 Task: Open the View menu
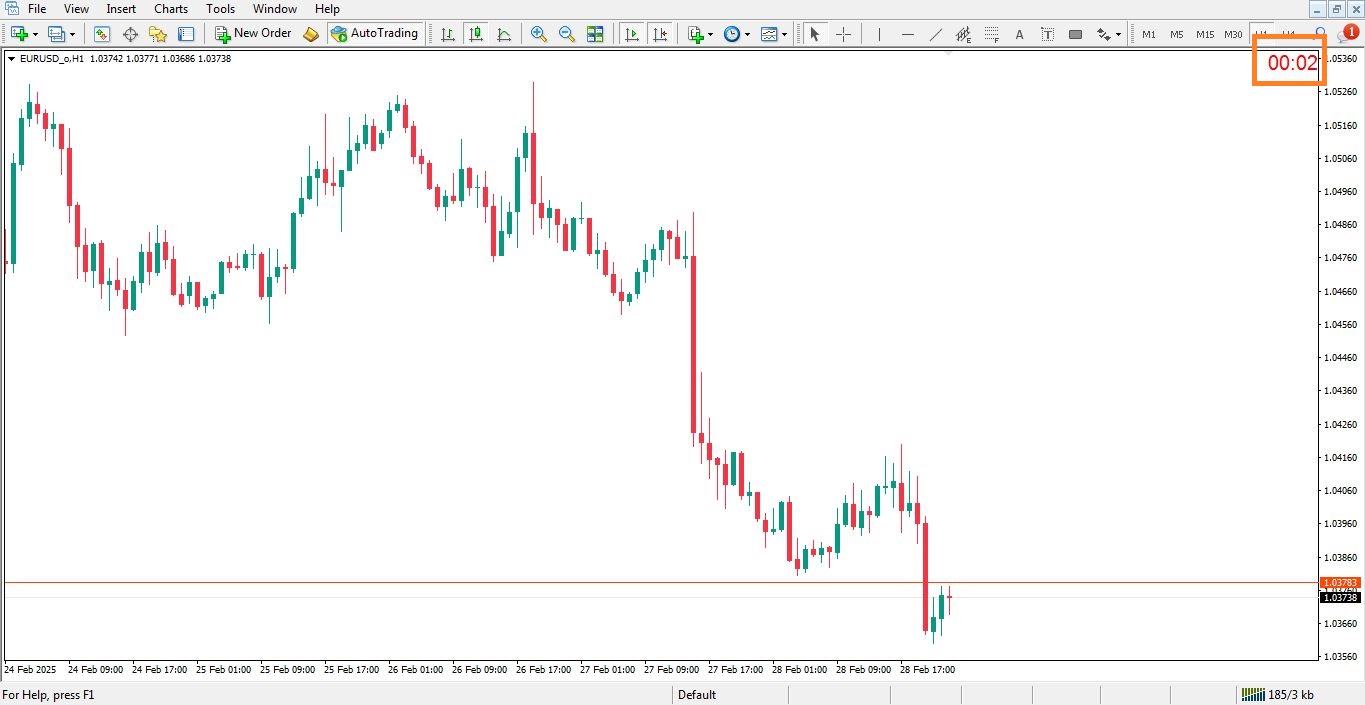pyautogui.click(x=76, y=9)
